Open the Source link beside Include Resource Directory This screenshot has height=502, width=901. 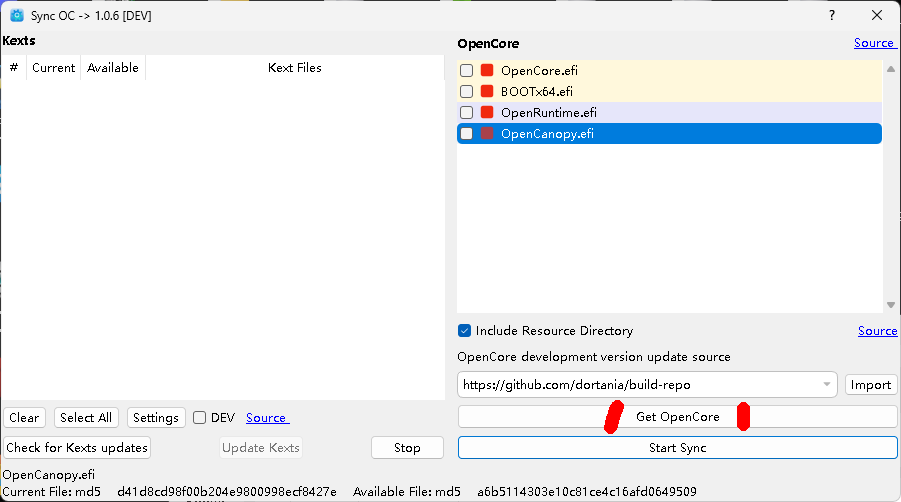click(x=877, y=331)
